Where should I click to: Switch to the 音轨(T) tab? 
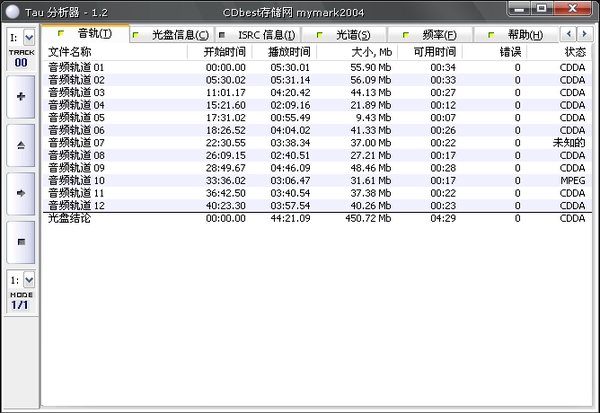(x=85, y=34)
